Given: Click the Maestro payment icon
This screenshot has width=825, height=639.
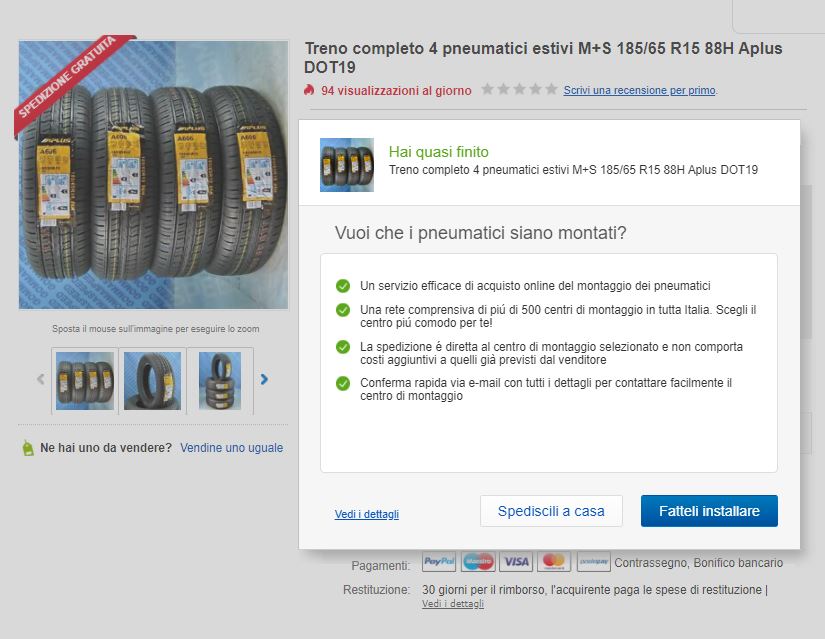Looking at the screenshot, I should tap(478, 562).
